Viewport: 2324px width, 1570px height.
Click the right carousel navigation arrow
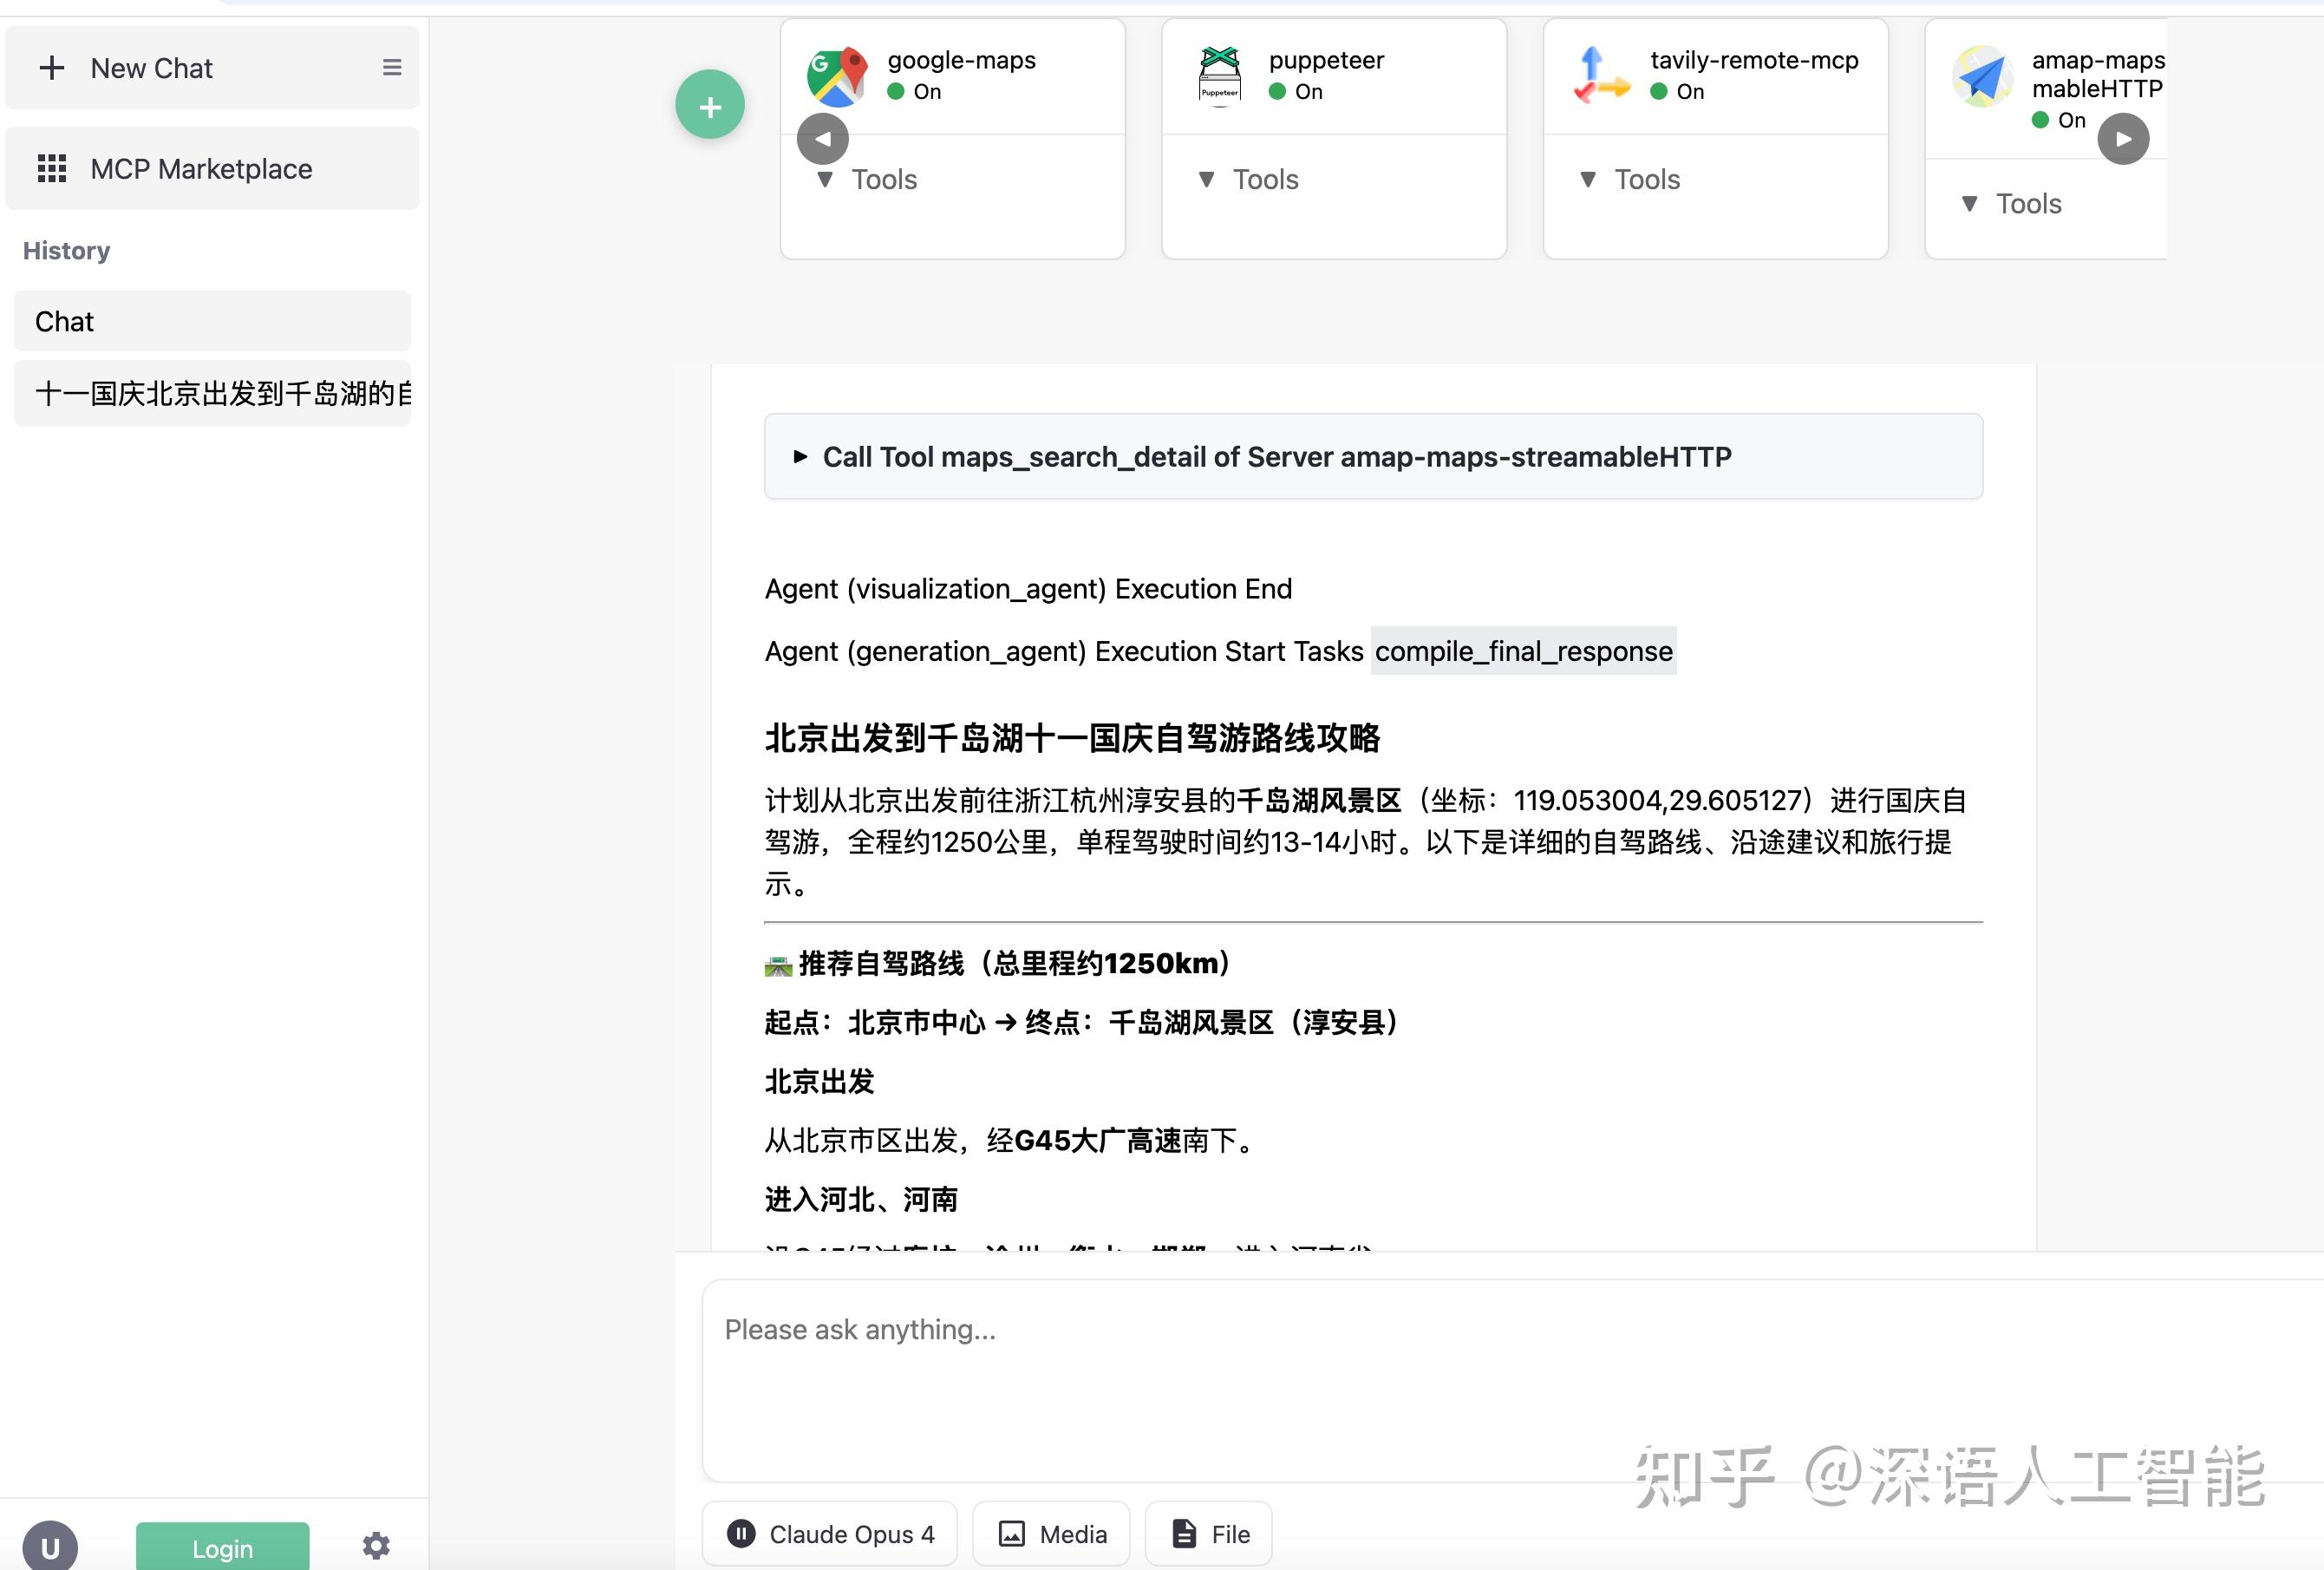(2124, 138)
